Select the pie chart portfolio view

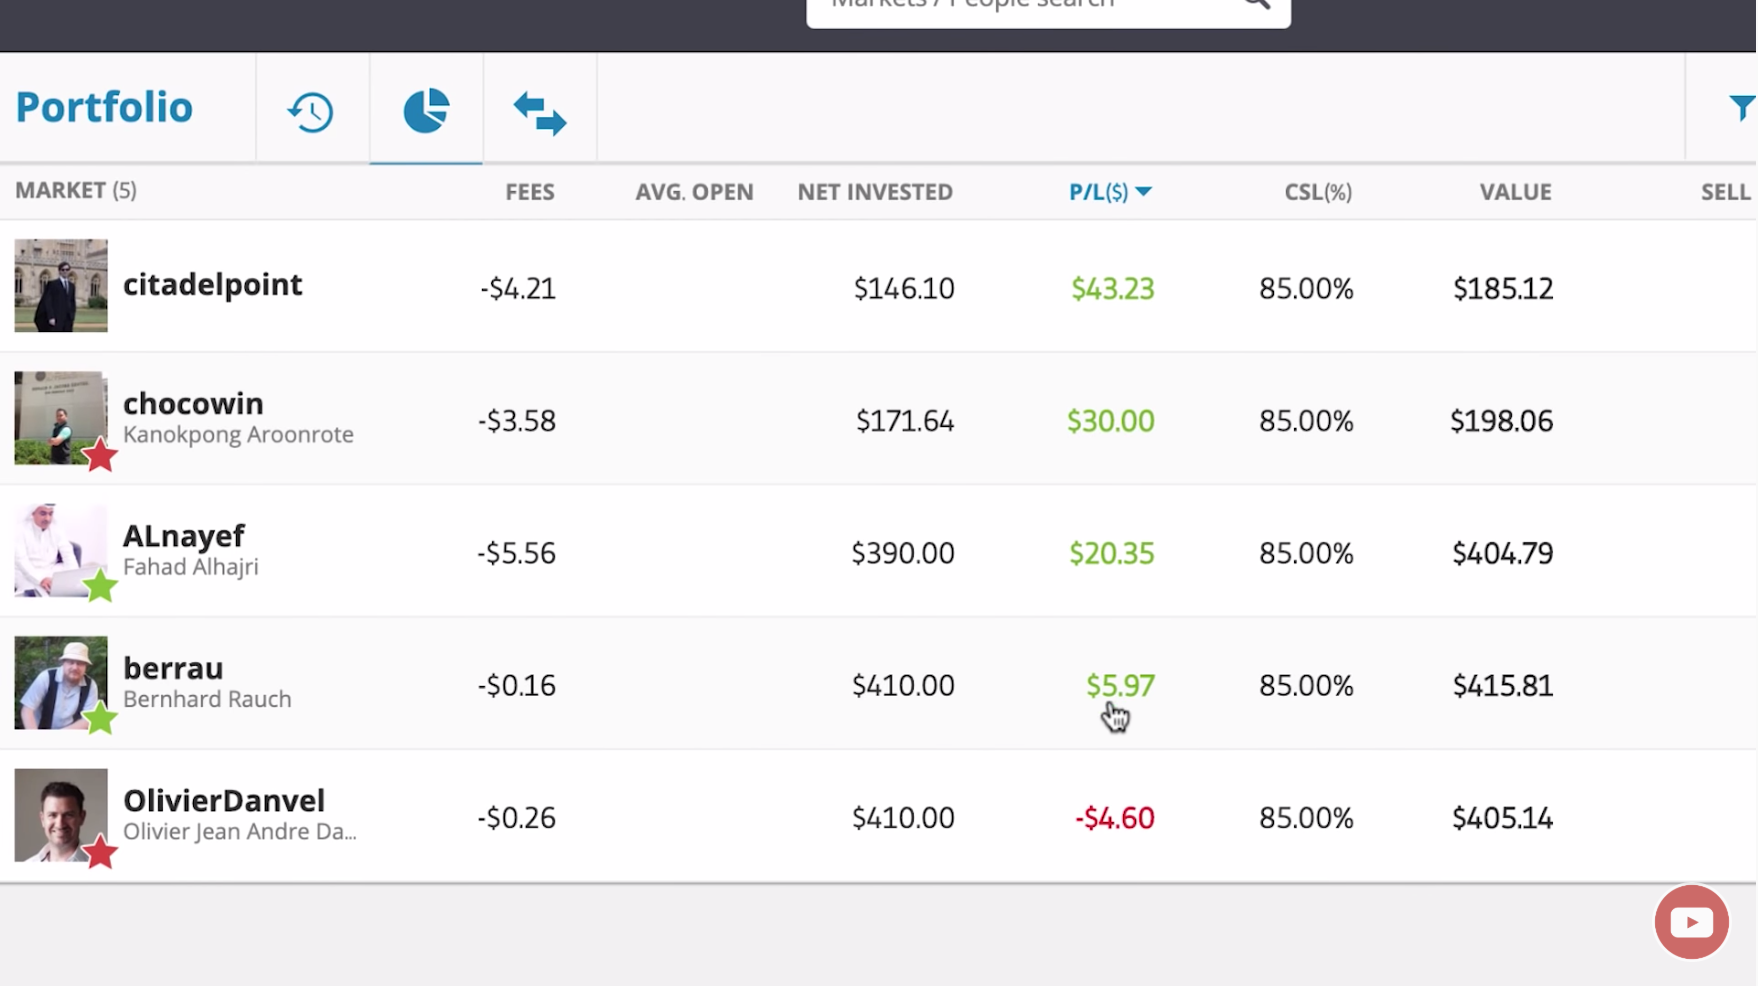(x=425, y=110)
